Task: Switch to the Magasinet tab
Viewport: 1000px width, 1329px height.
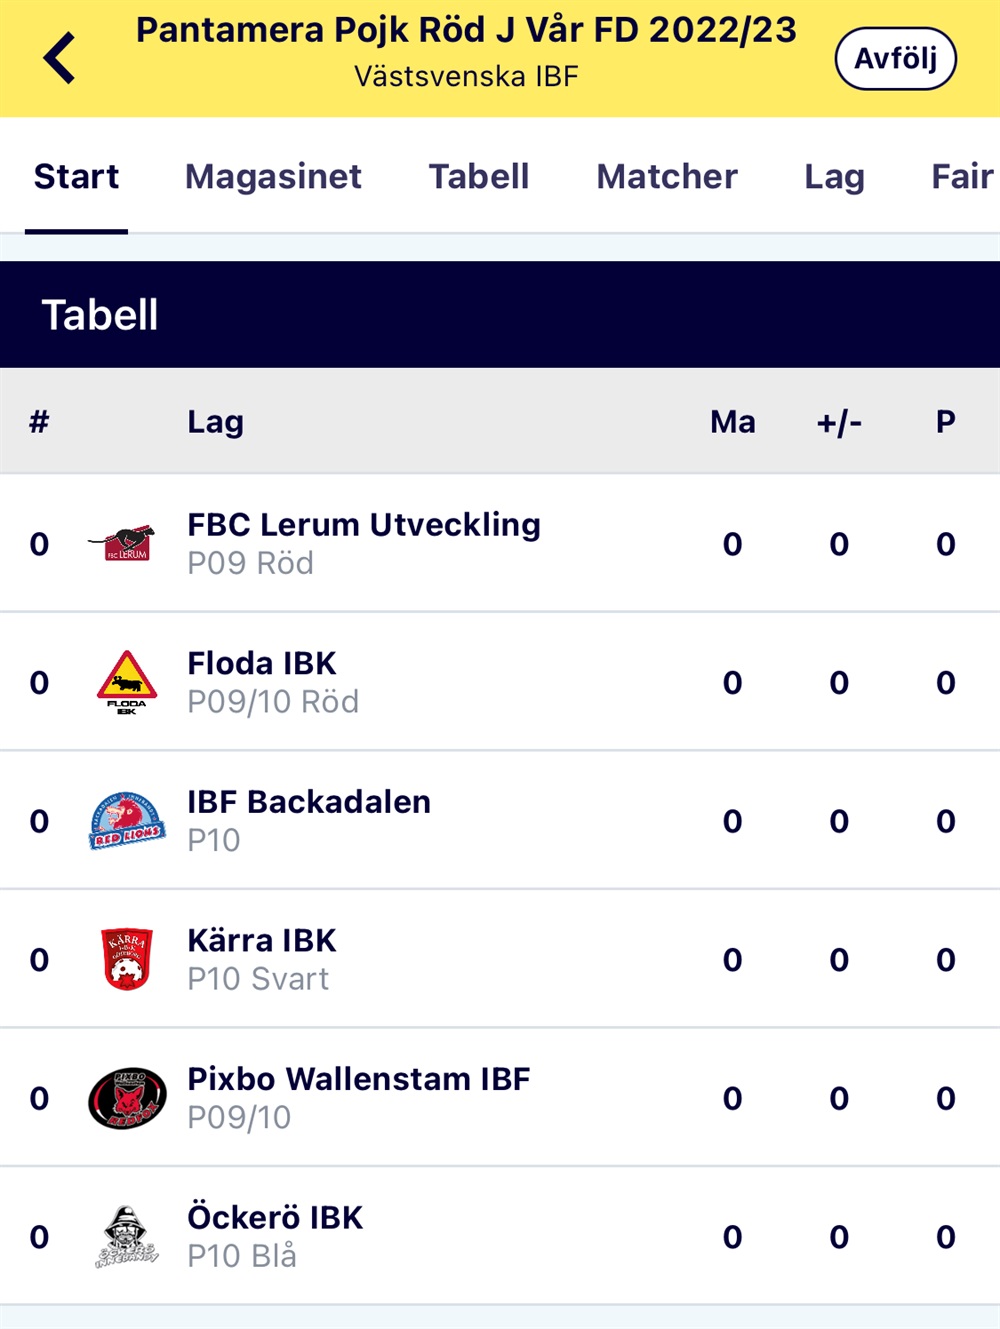Action: coord(273,176)
